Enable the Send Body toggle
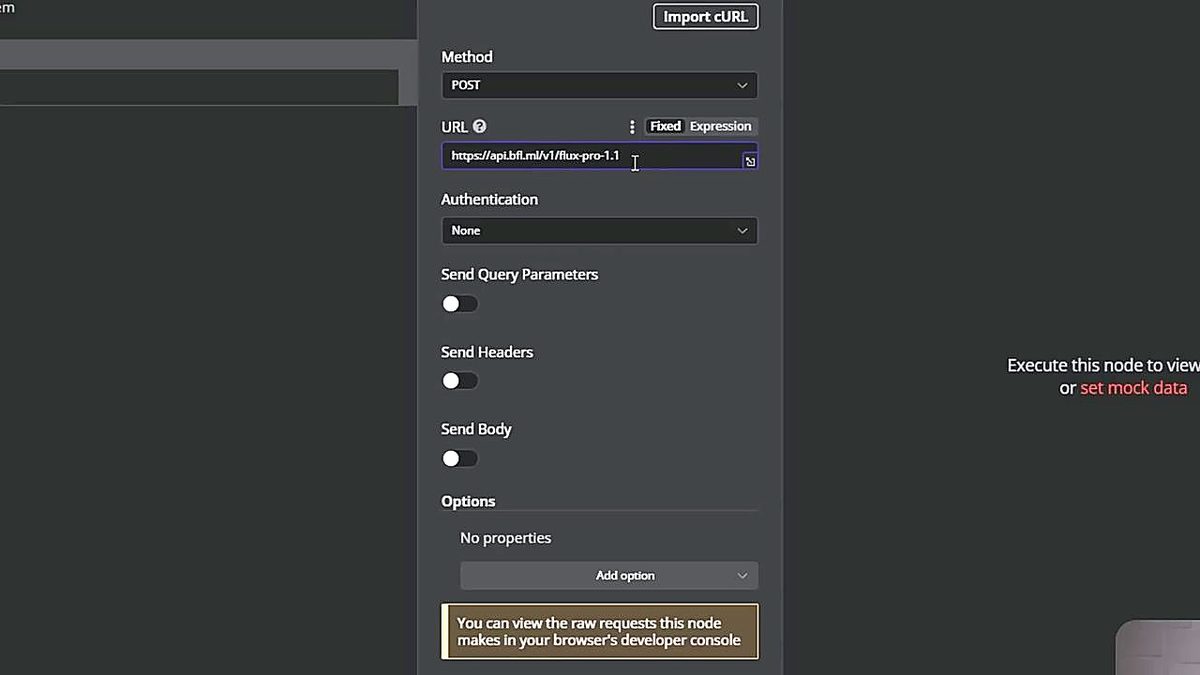 point(460,458)
